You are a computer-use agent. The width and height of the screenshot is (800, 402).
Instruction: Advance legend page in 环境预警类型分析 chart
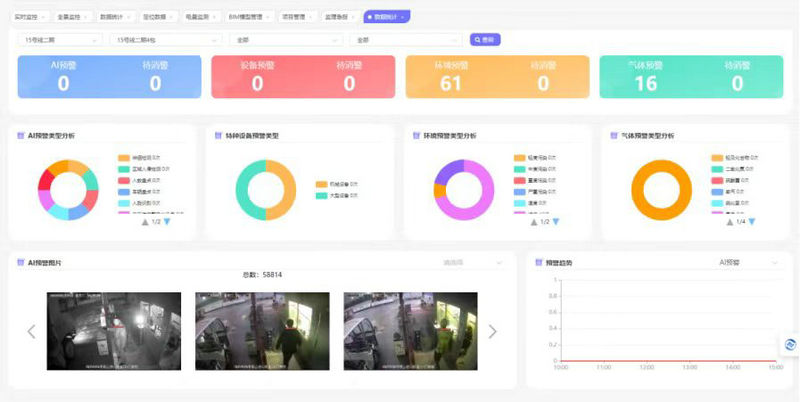click(x=557, y=222)
